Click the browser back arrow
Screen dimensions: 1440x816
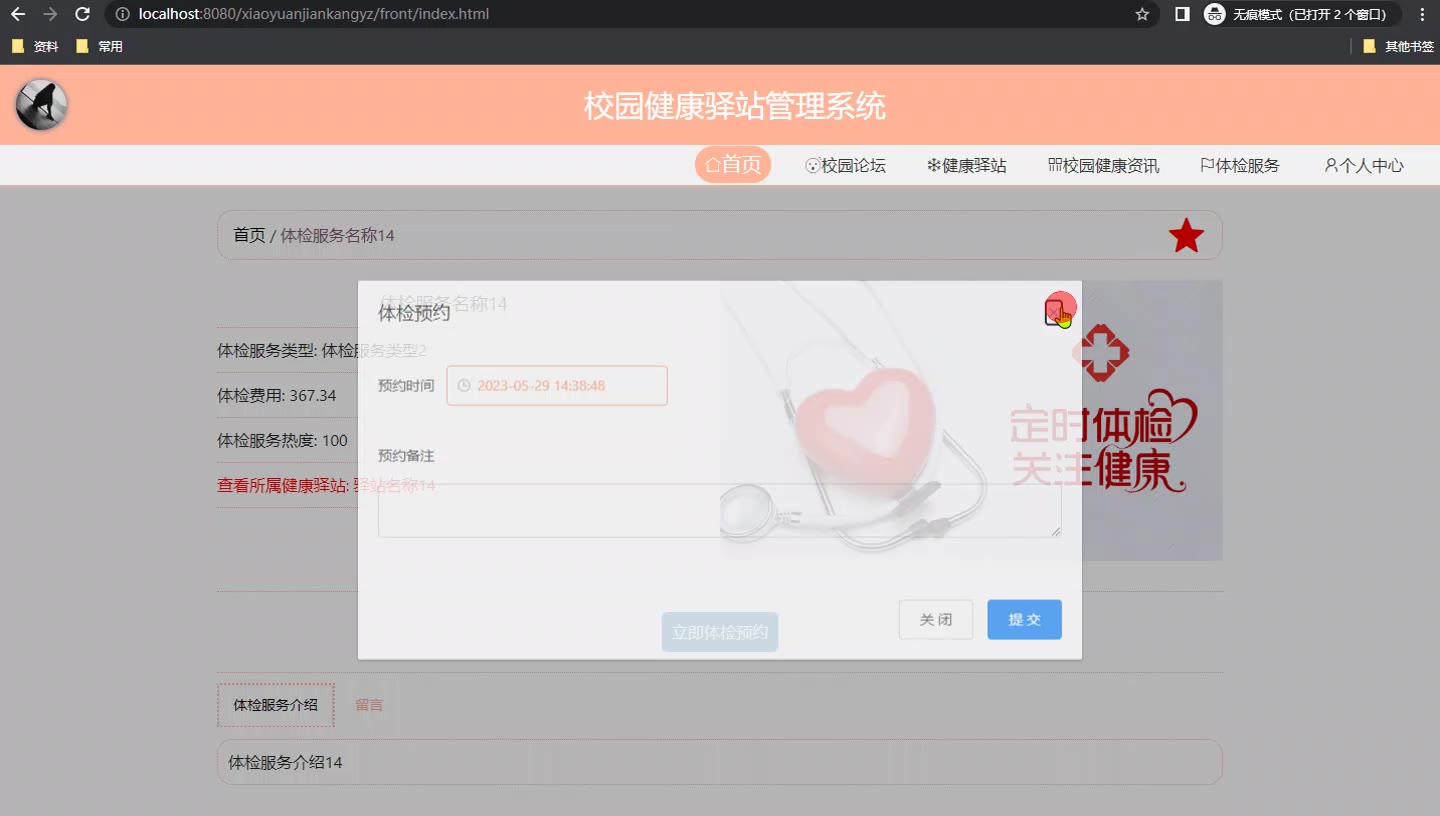pos(18,14)
